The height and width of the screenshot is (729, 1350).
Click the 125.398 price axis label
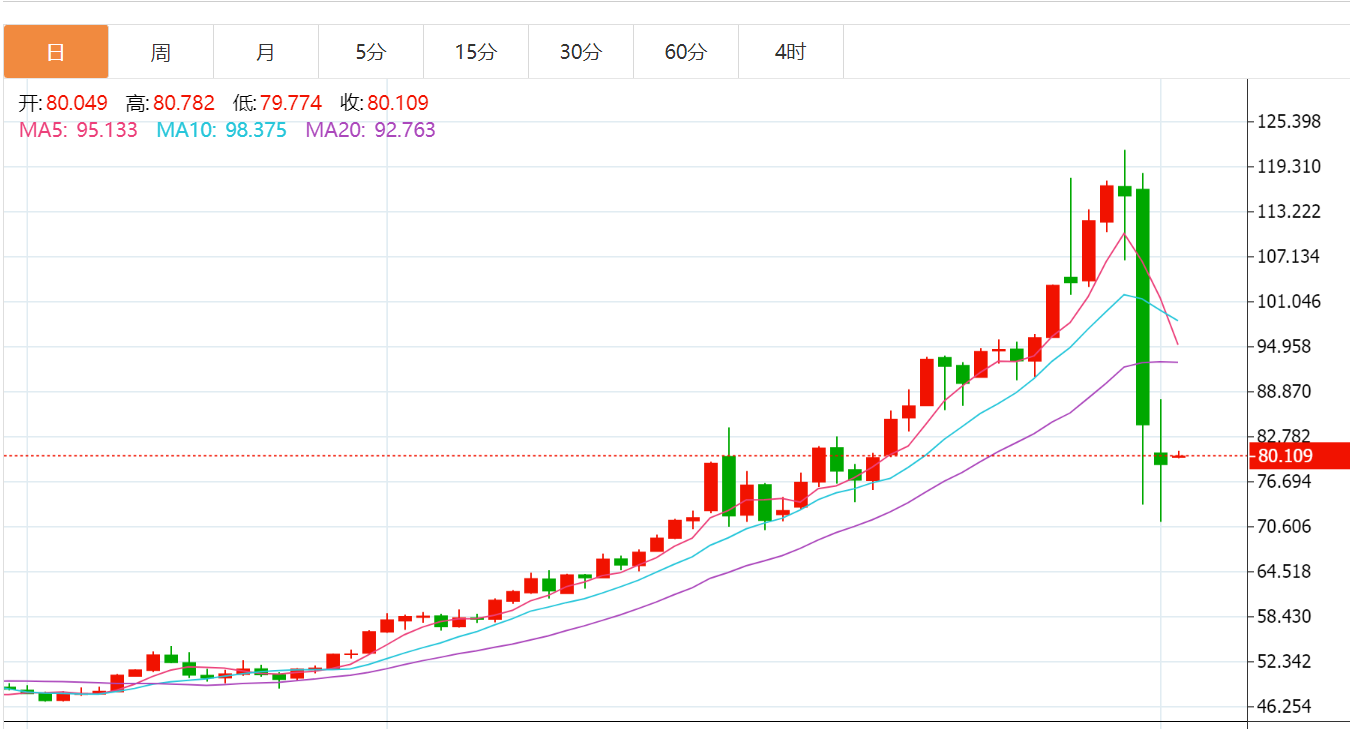[1289, 122]
